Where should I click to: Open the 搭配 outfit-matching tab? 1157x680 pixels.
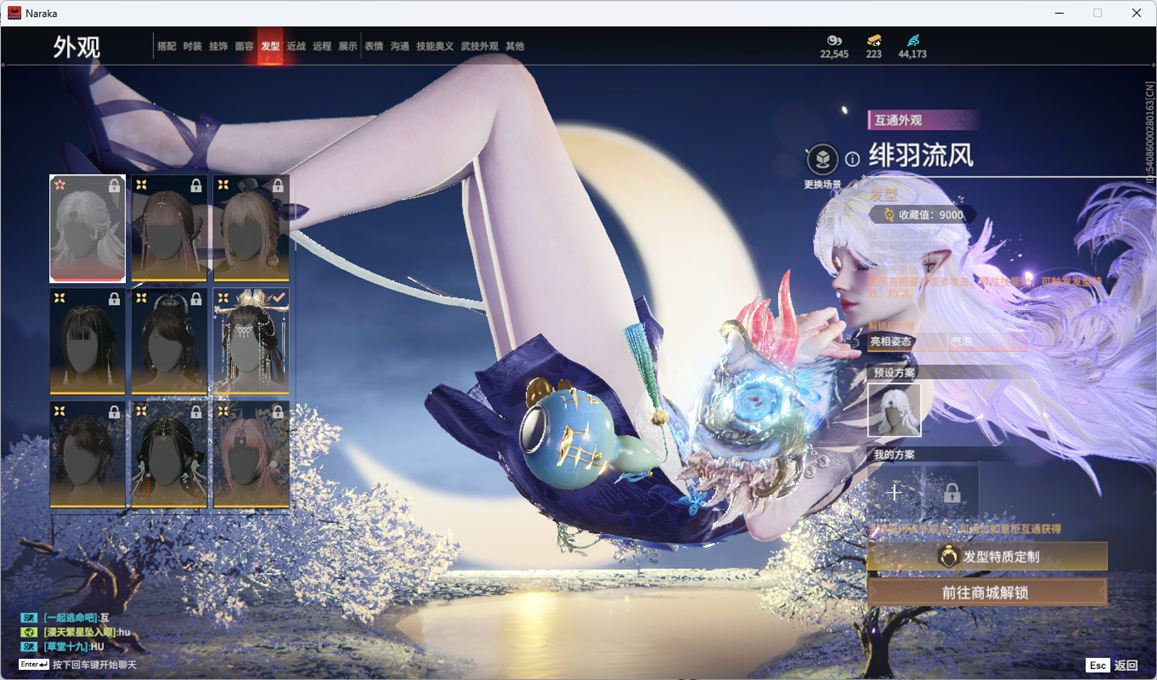[166, 46]
